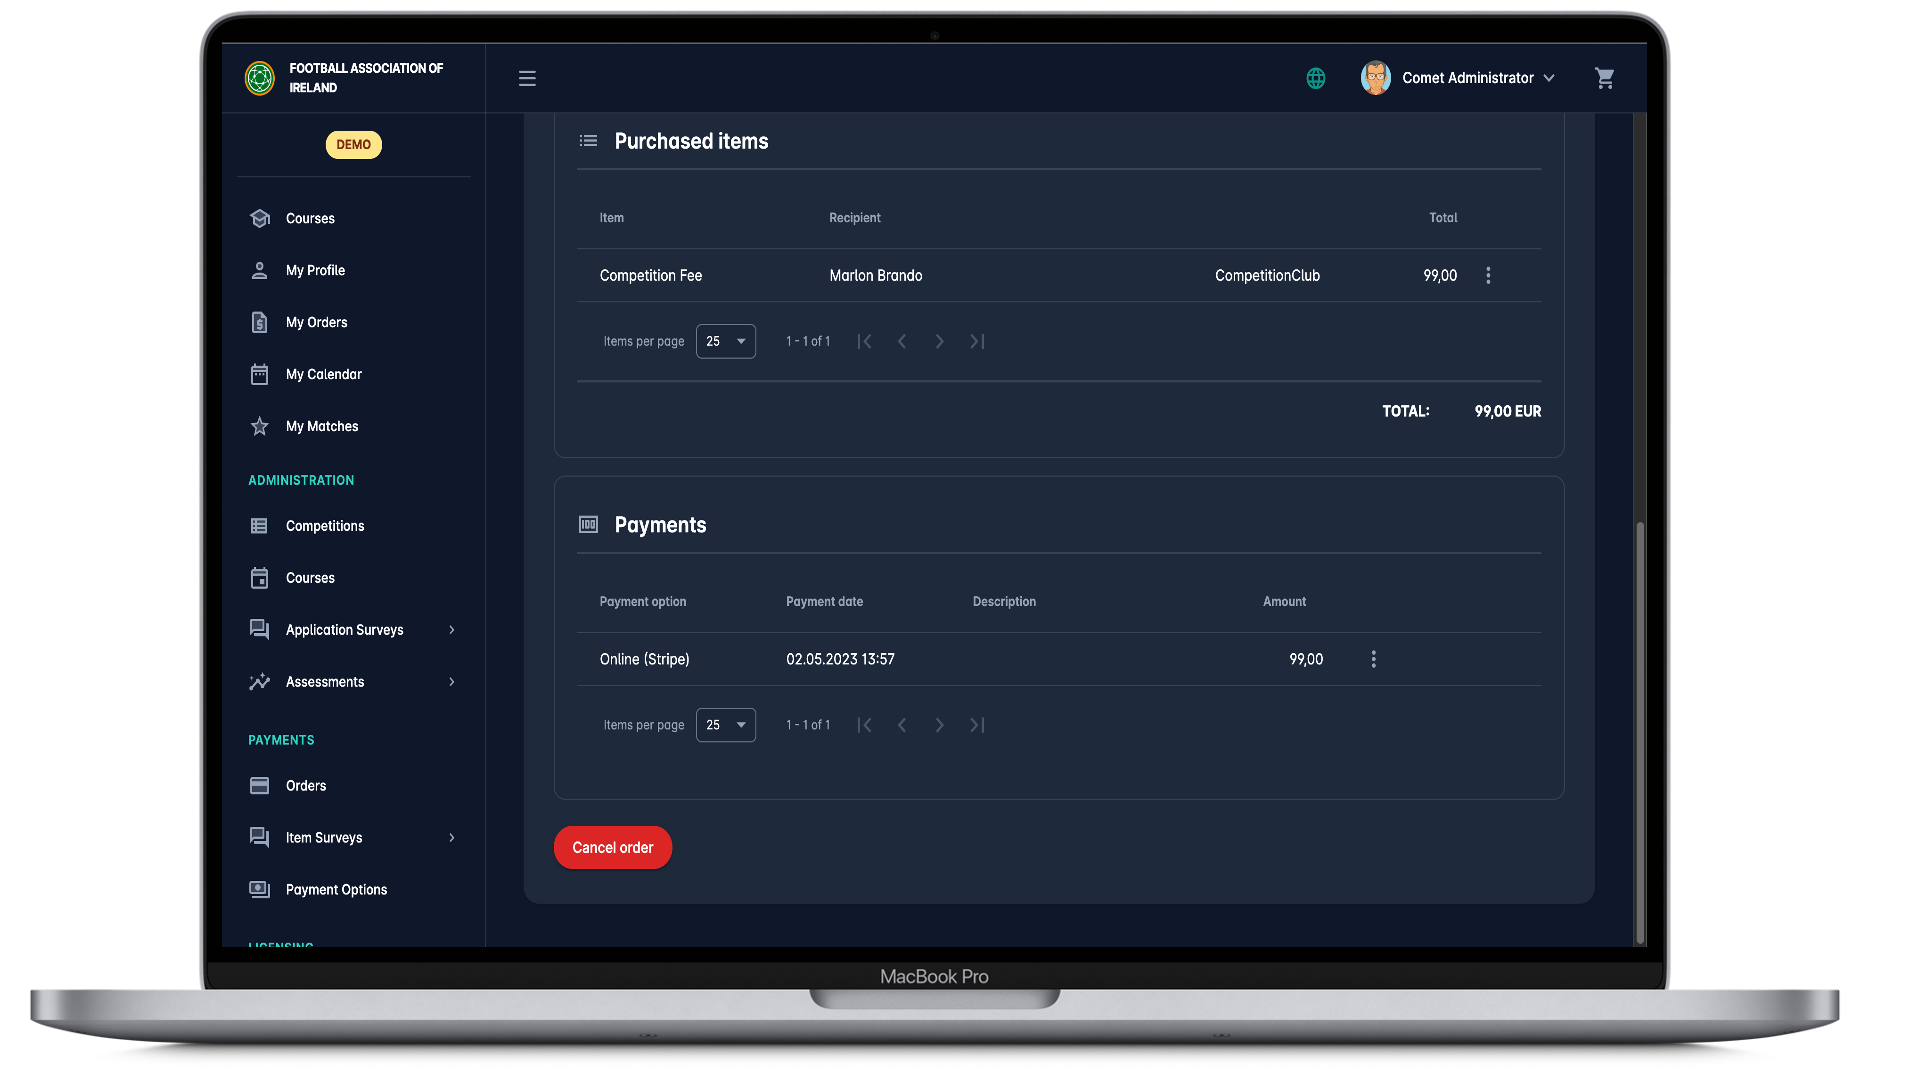Open items per page dropdown in Purchased items
The height and width of the screenshot is (1084, 1926).
point(725,341)
